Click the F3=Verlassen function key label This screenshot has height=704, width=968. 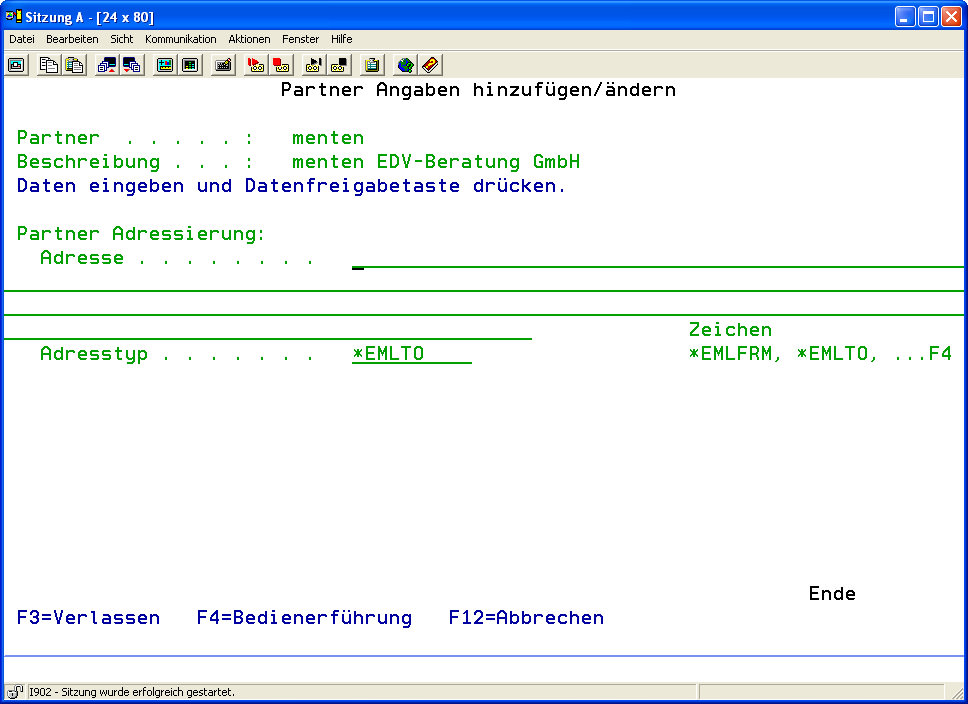[88, 618]
